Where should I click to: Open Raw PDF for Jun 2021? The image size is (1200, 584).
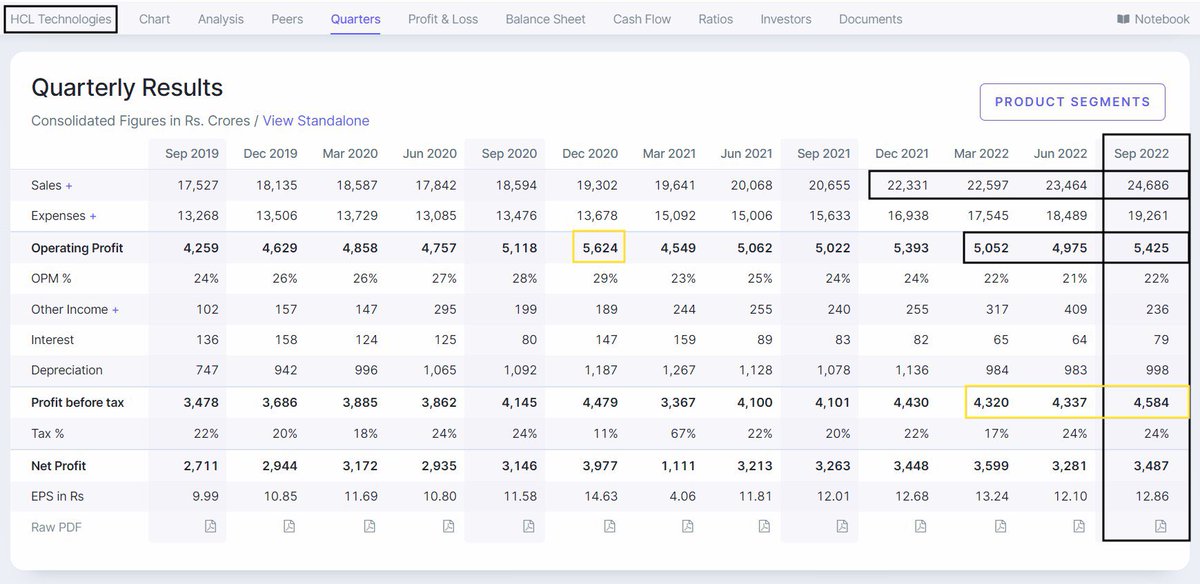pyautogui.click(x=764, y=526)
